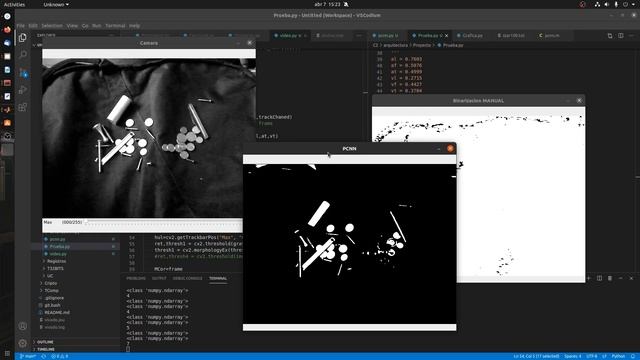Open the Extensions view icon
Viewport: 640px width, 360px height.
click(23, 107)
